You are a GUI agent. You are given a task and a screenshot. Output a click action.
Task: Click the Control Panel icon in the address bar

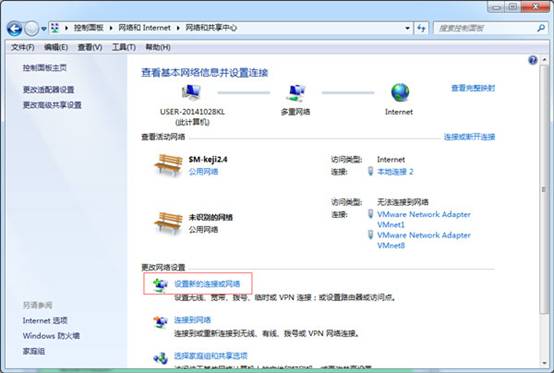click(x=55, y=28)
